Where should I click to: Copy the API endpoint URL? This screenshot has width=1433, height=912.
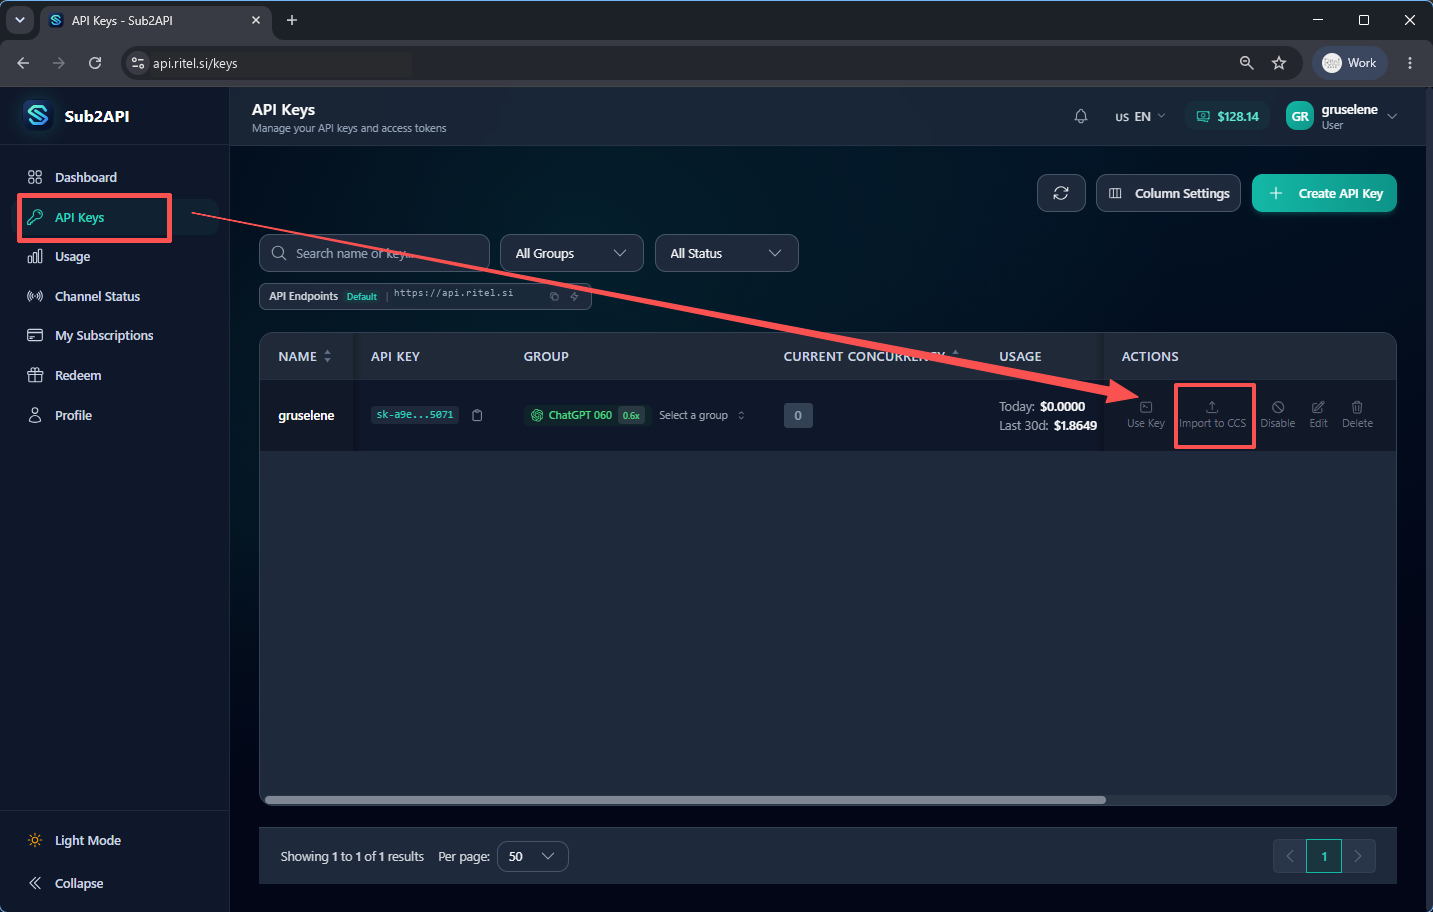pyautogui.click(x=554, y=296)
